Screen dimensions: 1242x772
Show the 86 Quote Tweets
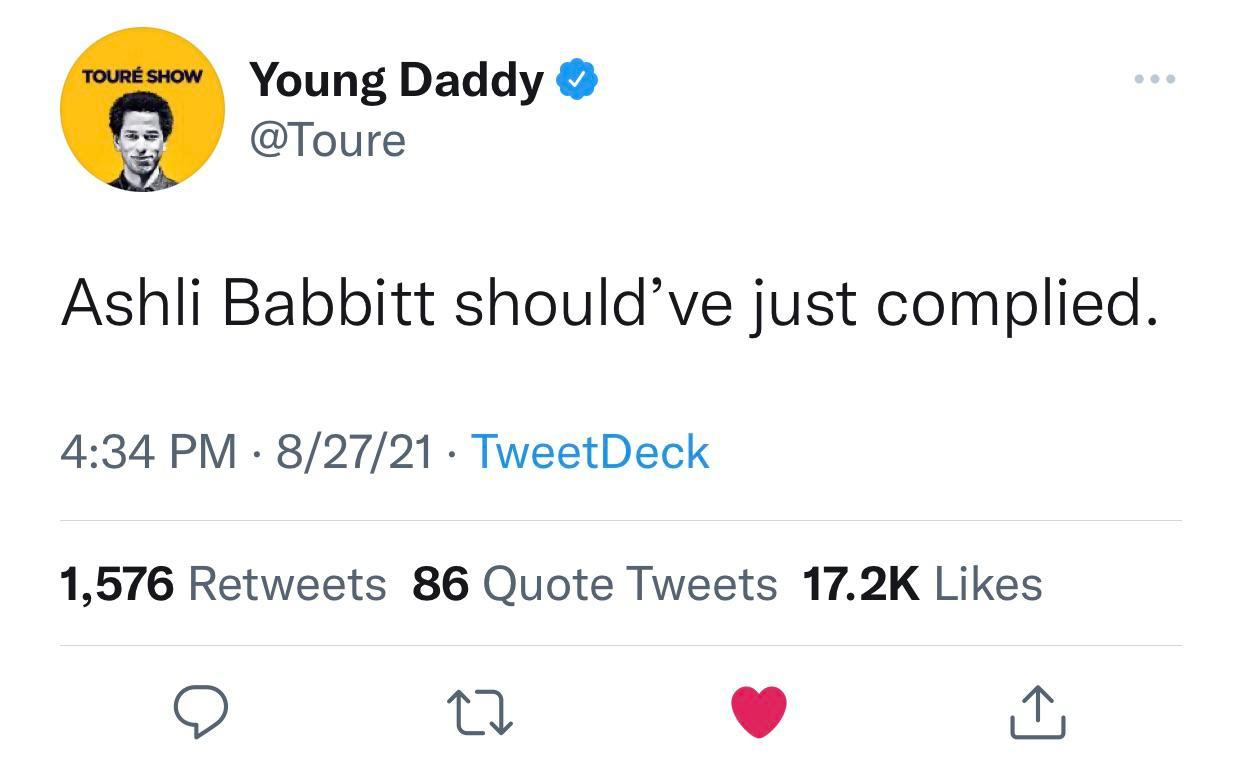click(594, 584)
